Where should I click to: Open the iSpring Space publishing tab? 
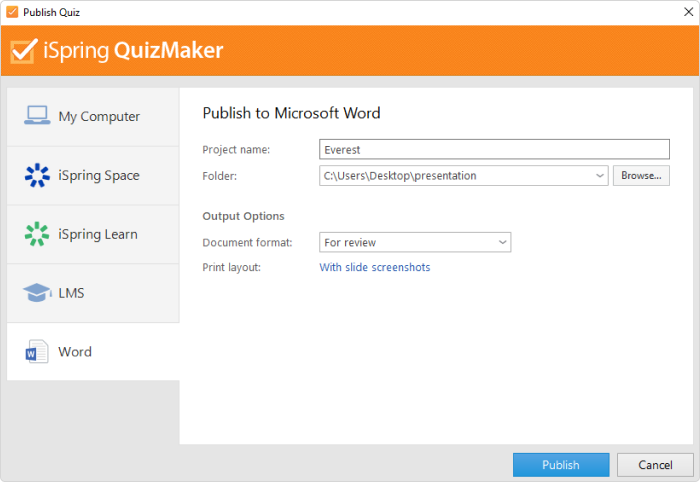(93, 175)
